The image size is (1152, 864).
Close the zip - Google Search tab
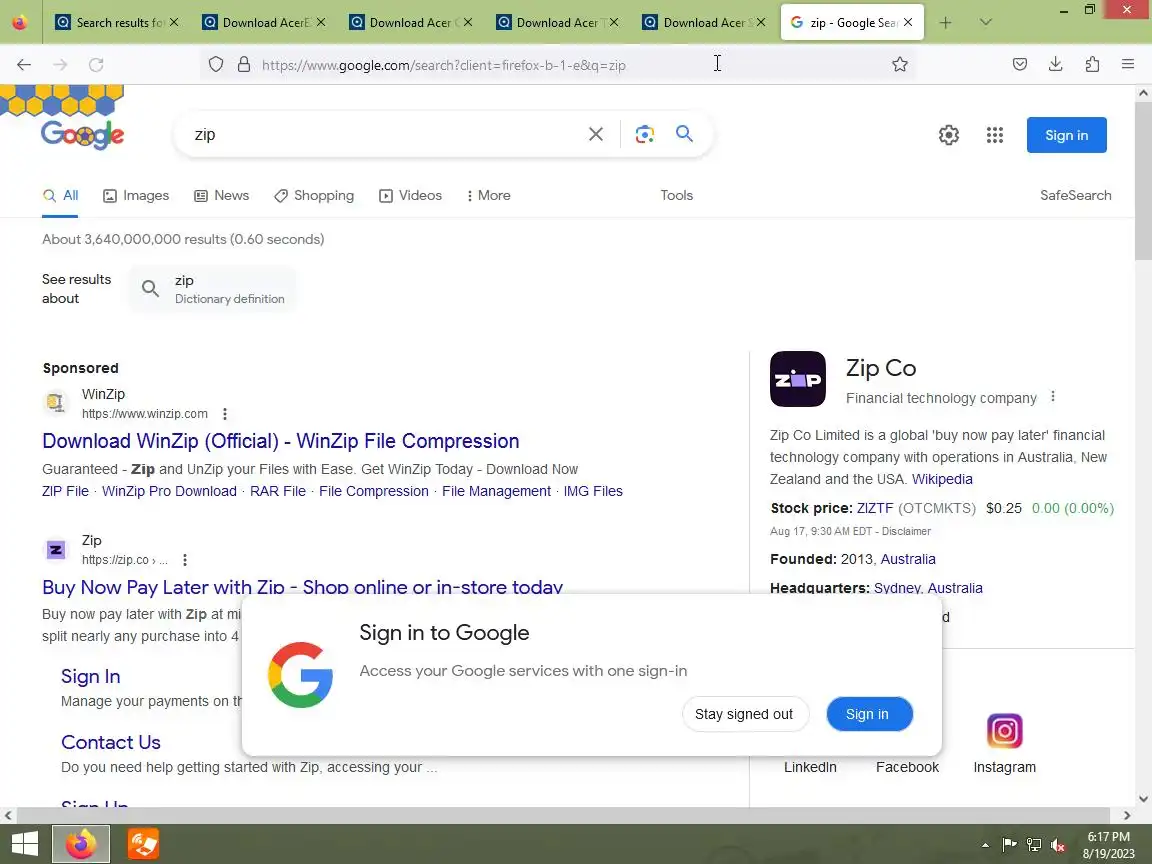point(908,23)
